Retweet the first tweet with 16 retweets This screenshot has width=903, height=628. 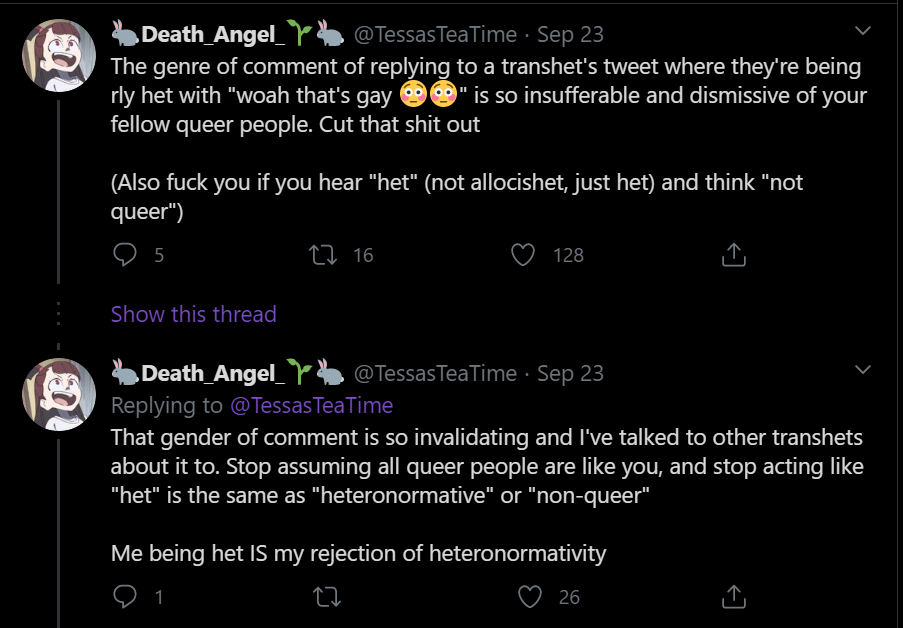pyautogui.click(x=323, y=255)
